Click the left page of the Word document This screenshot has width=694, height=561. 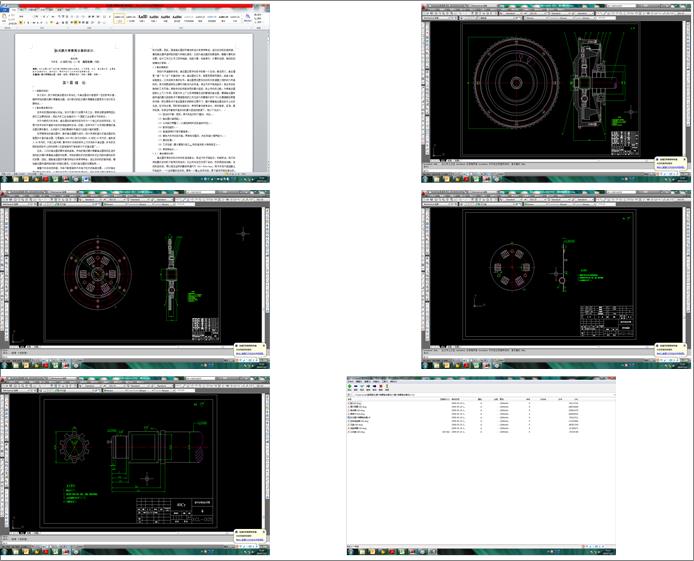pos(74,103)
